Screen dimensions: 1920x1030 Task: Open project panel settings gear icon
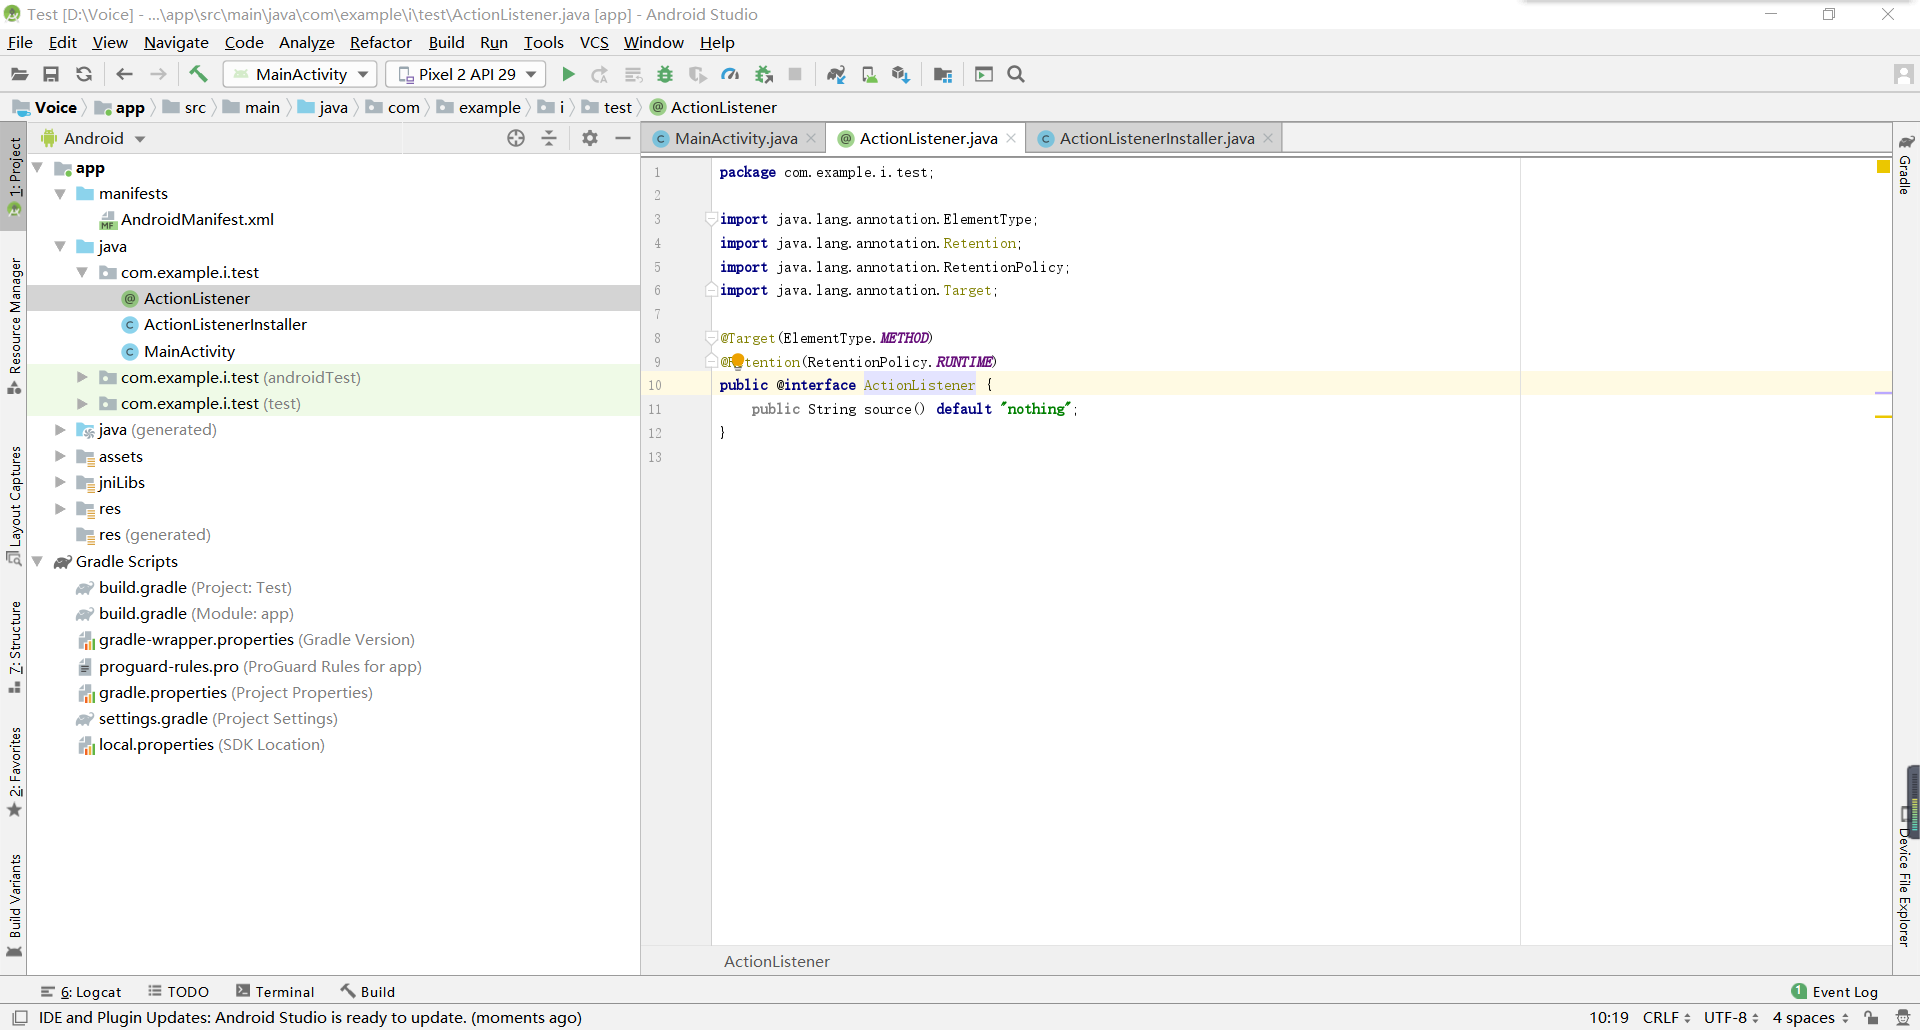pos(590,138)
